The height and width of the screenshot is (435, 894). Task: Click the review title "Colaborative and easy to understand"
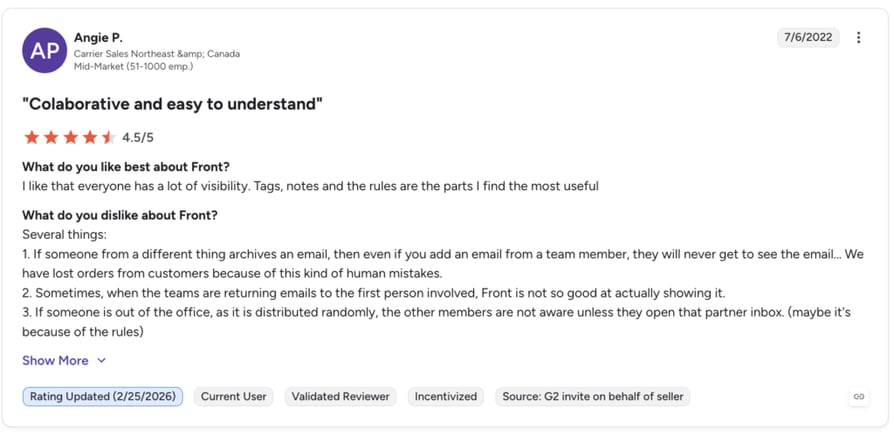pyautogui.click(x=173, y=104)
